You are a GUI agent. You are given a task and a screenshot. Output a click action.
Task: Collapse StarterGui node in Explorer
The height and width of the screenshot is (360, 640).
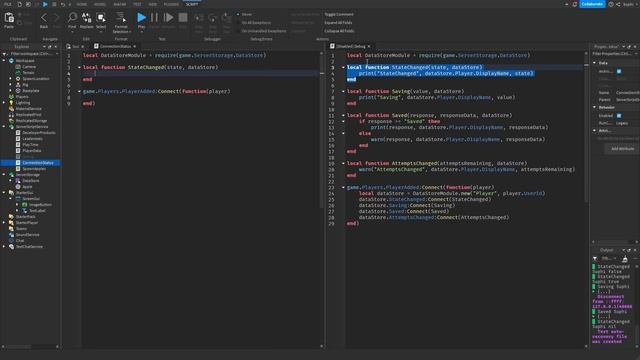4,193
